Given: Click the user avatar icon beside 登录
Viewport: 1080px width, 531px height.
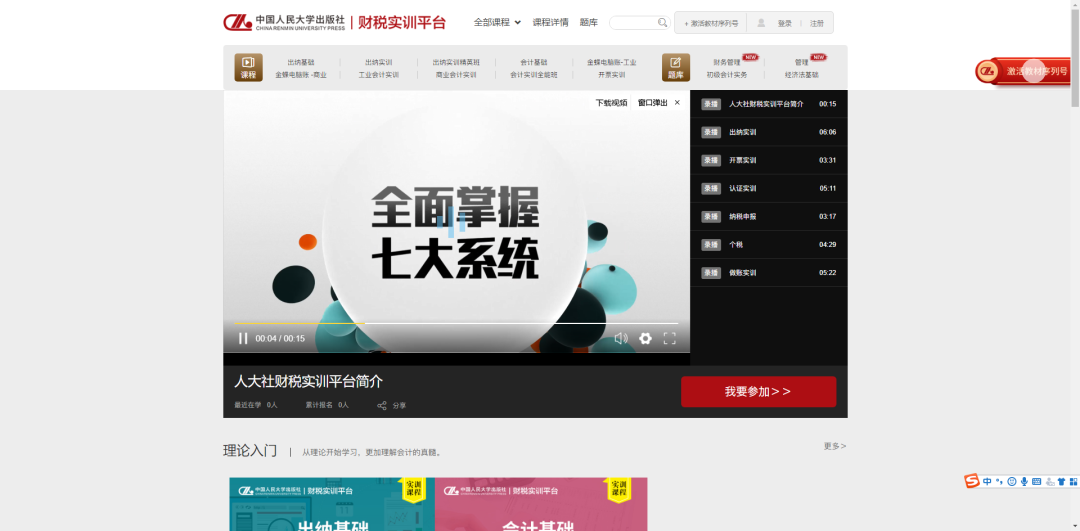Looking at the screenshot, I should pyautogui.click(x=761, y=23).
